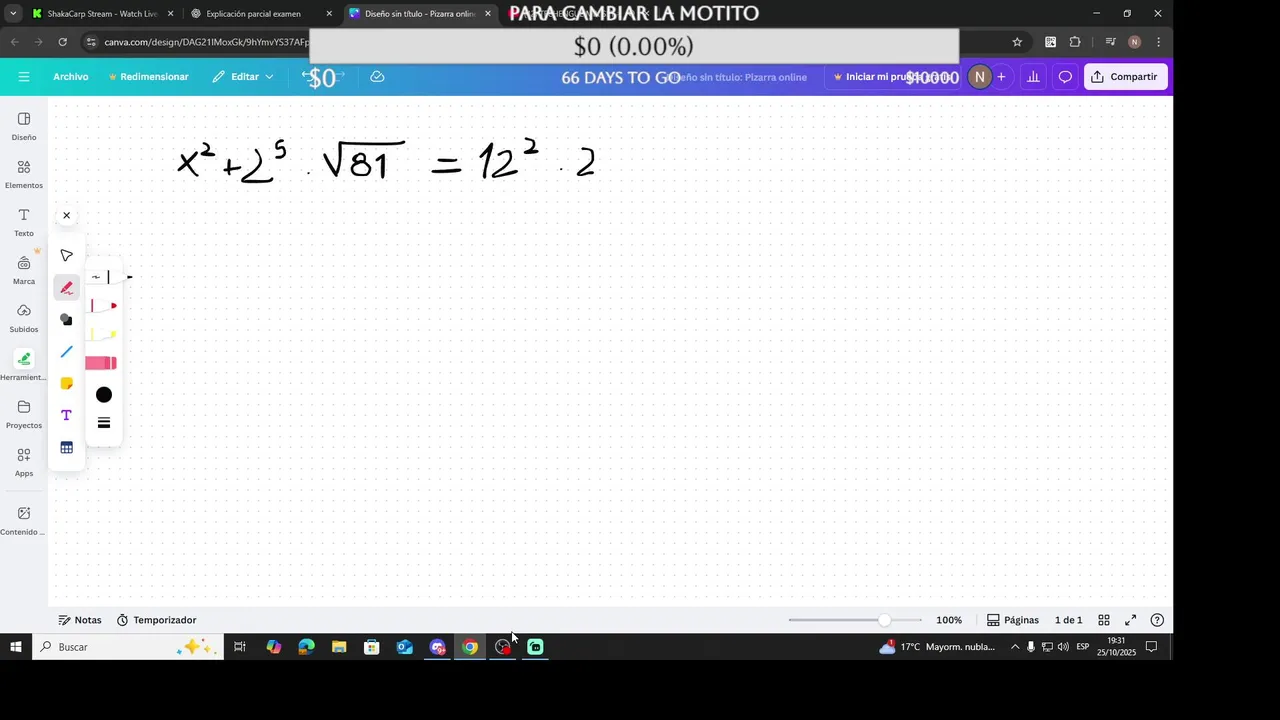The image size is (1280, 720).
Task: Bookmark this page with star
Action: pyautogui.click(x=1017, y=42)
